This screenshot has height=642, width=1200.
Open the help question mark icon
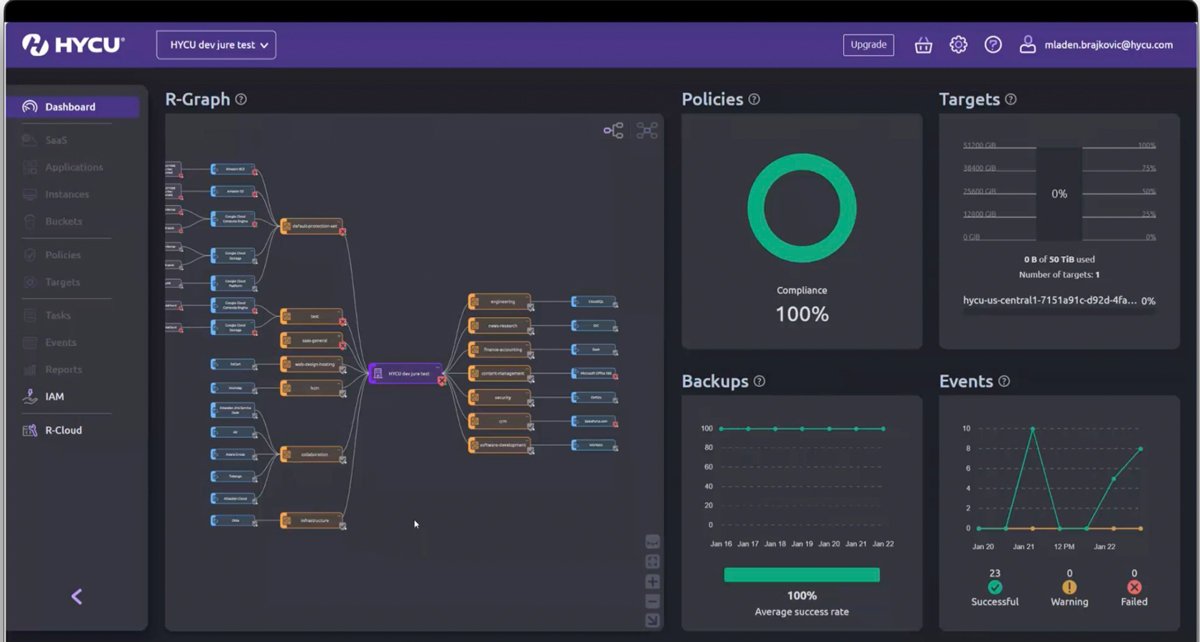pos(992,44)
